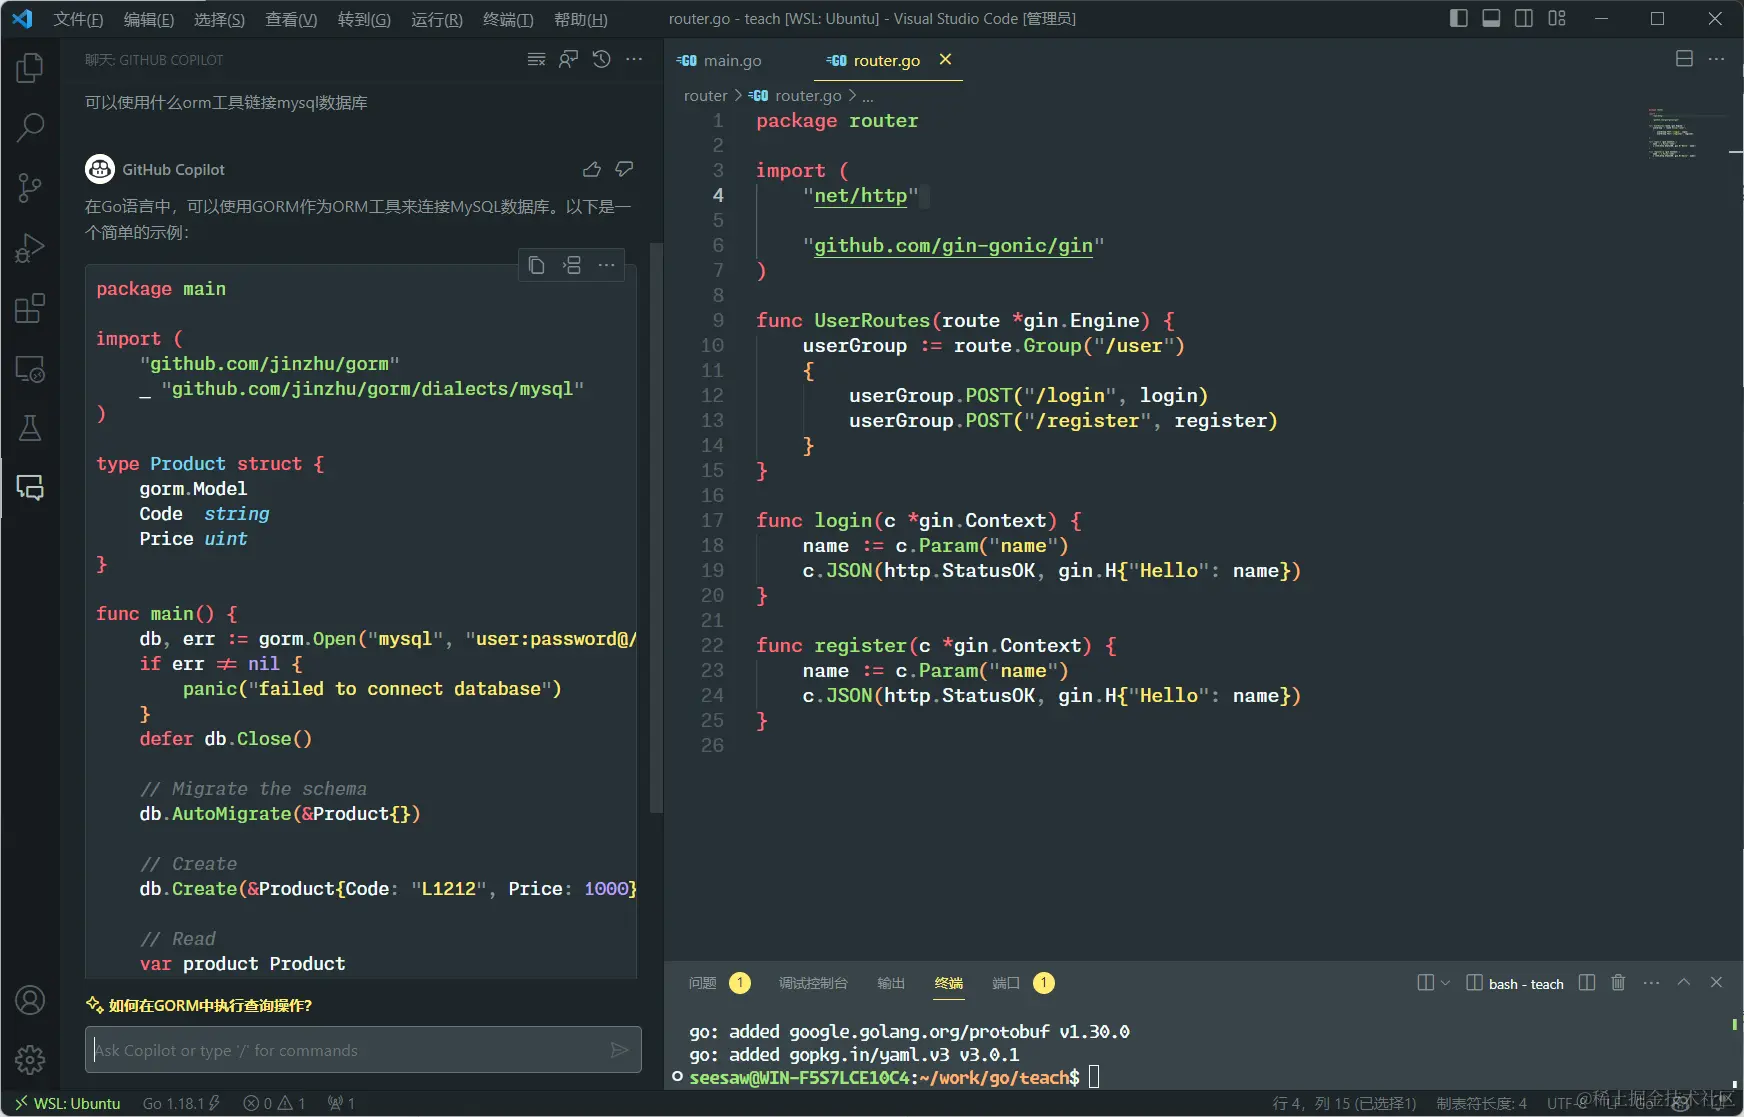
Task: Click the WSL: Ubuntu remote indicator
Action: 67,1103
